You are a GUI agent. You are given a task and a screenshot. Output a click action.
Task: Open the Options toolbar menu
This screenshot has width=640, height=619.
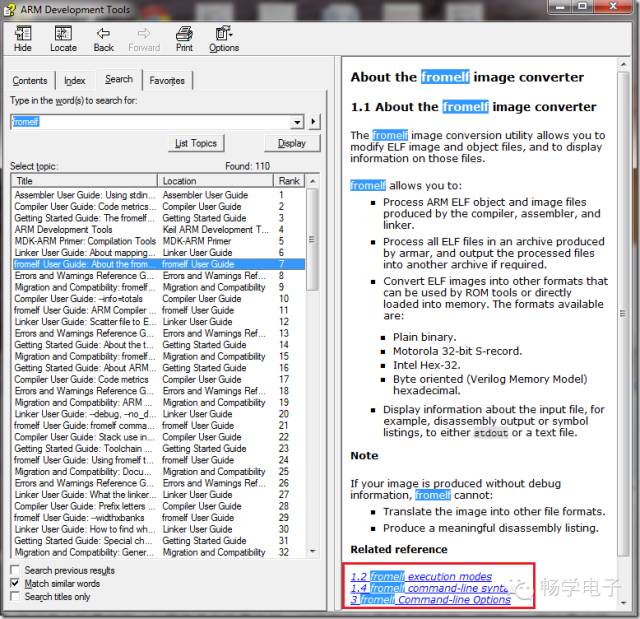(224, 39)
